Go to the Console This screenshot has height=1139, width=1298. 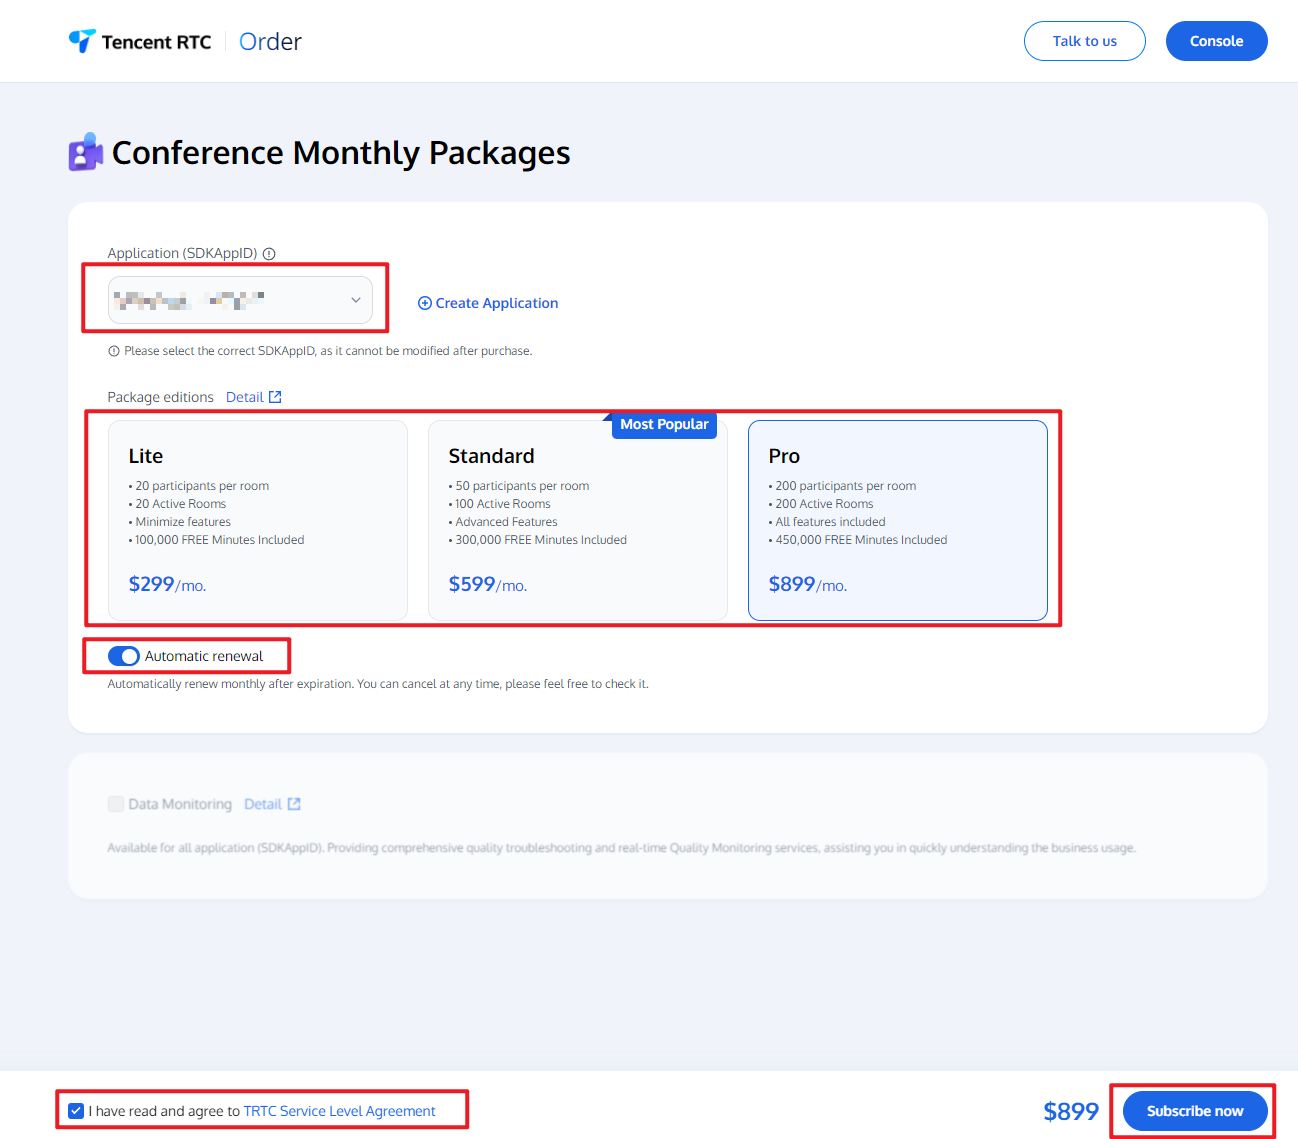(x=1216, y=41)
